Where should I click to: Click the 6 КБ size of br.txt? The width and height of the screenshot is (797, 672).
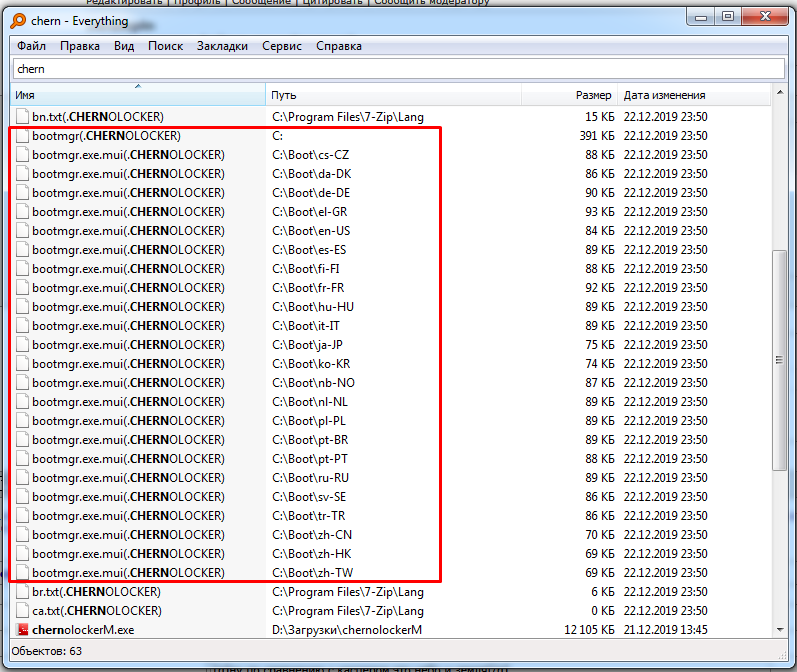[x=603, y=592]
